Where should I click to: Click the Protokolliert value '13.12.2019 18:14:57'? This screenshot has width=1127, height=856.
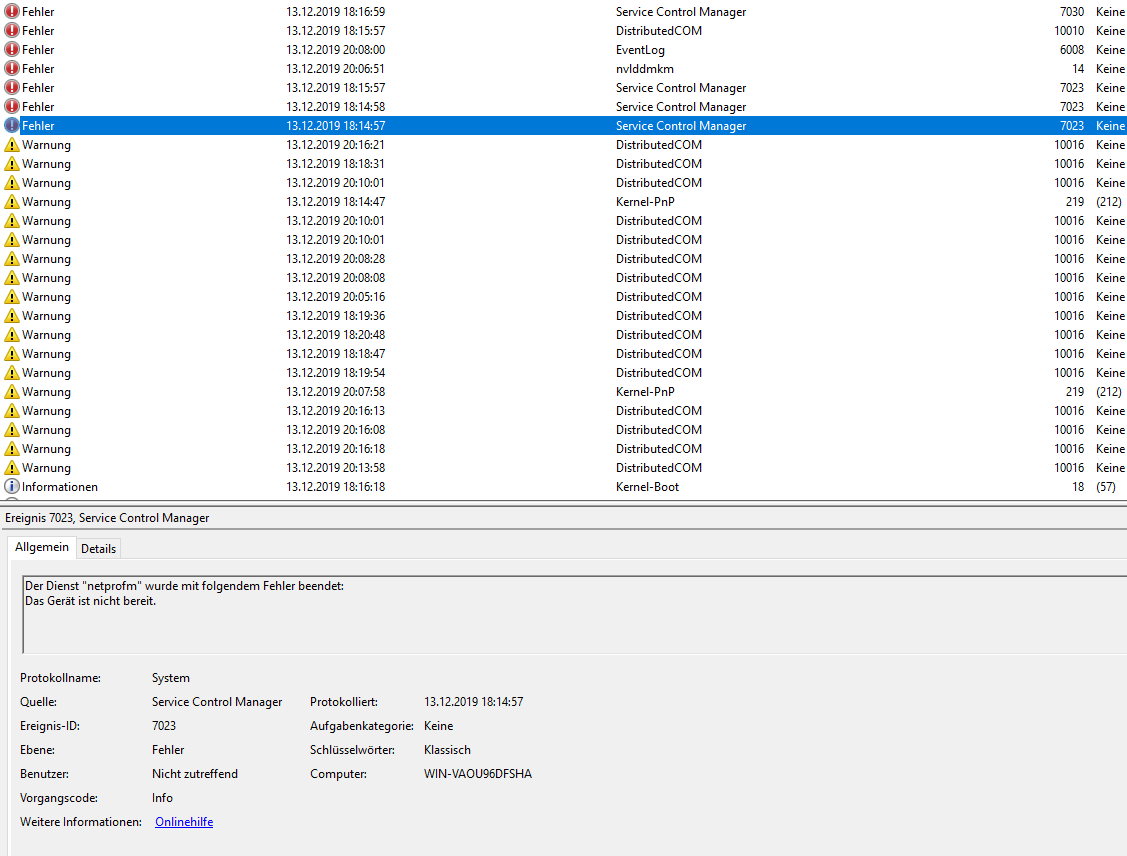[474, 701]
